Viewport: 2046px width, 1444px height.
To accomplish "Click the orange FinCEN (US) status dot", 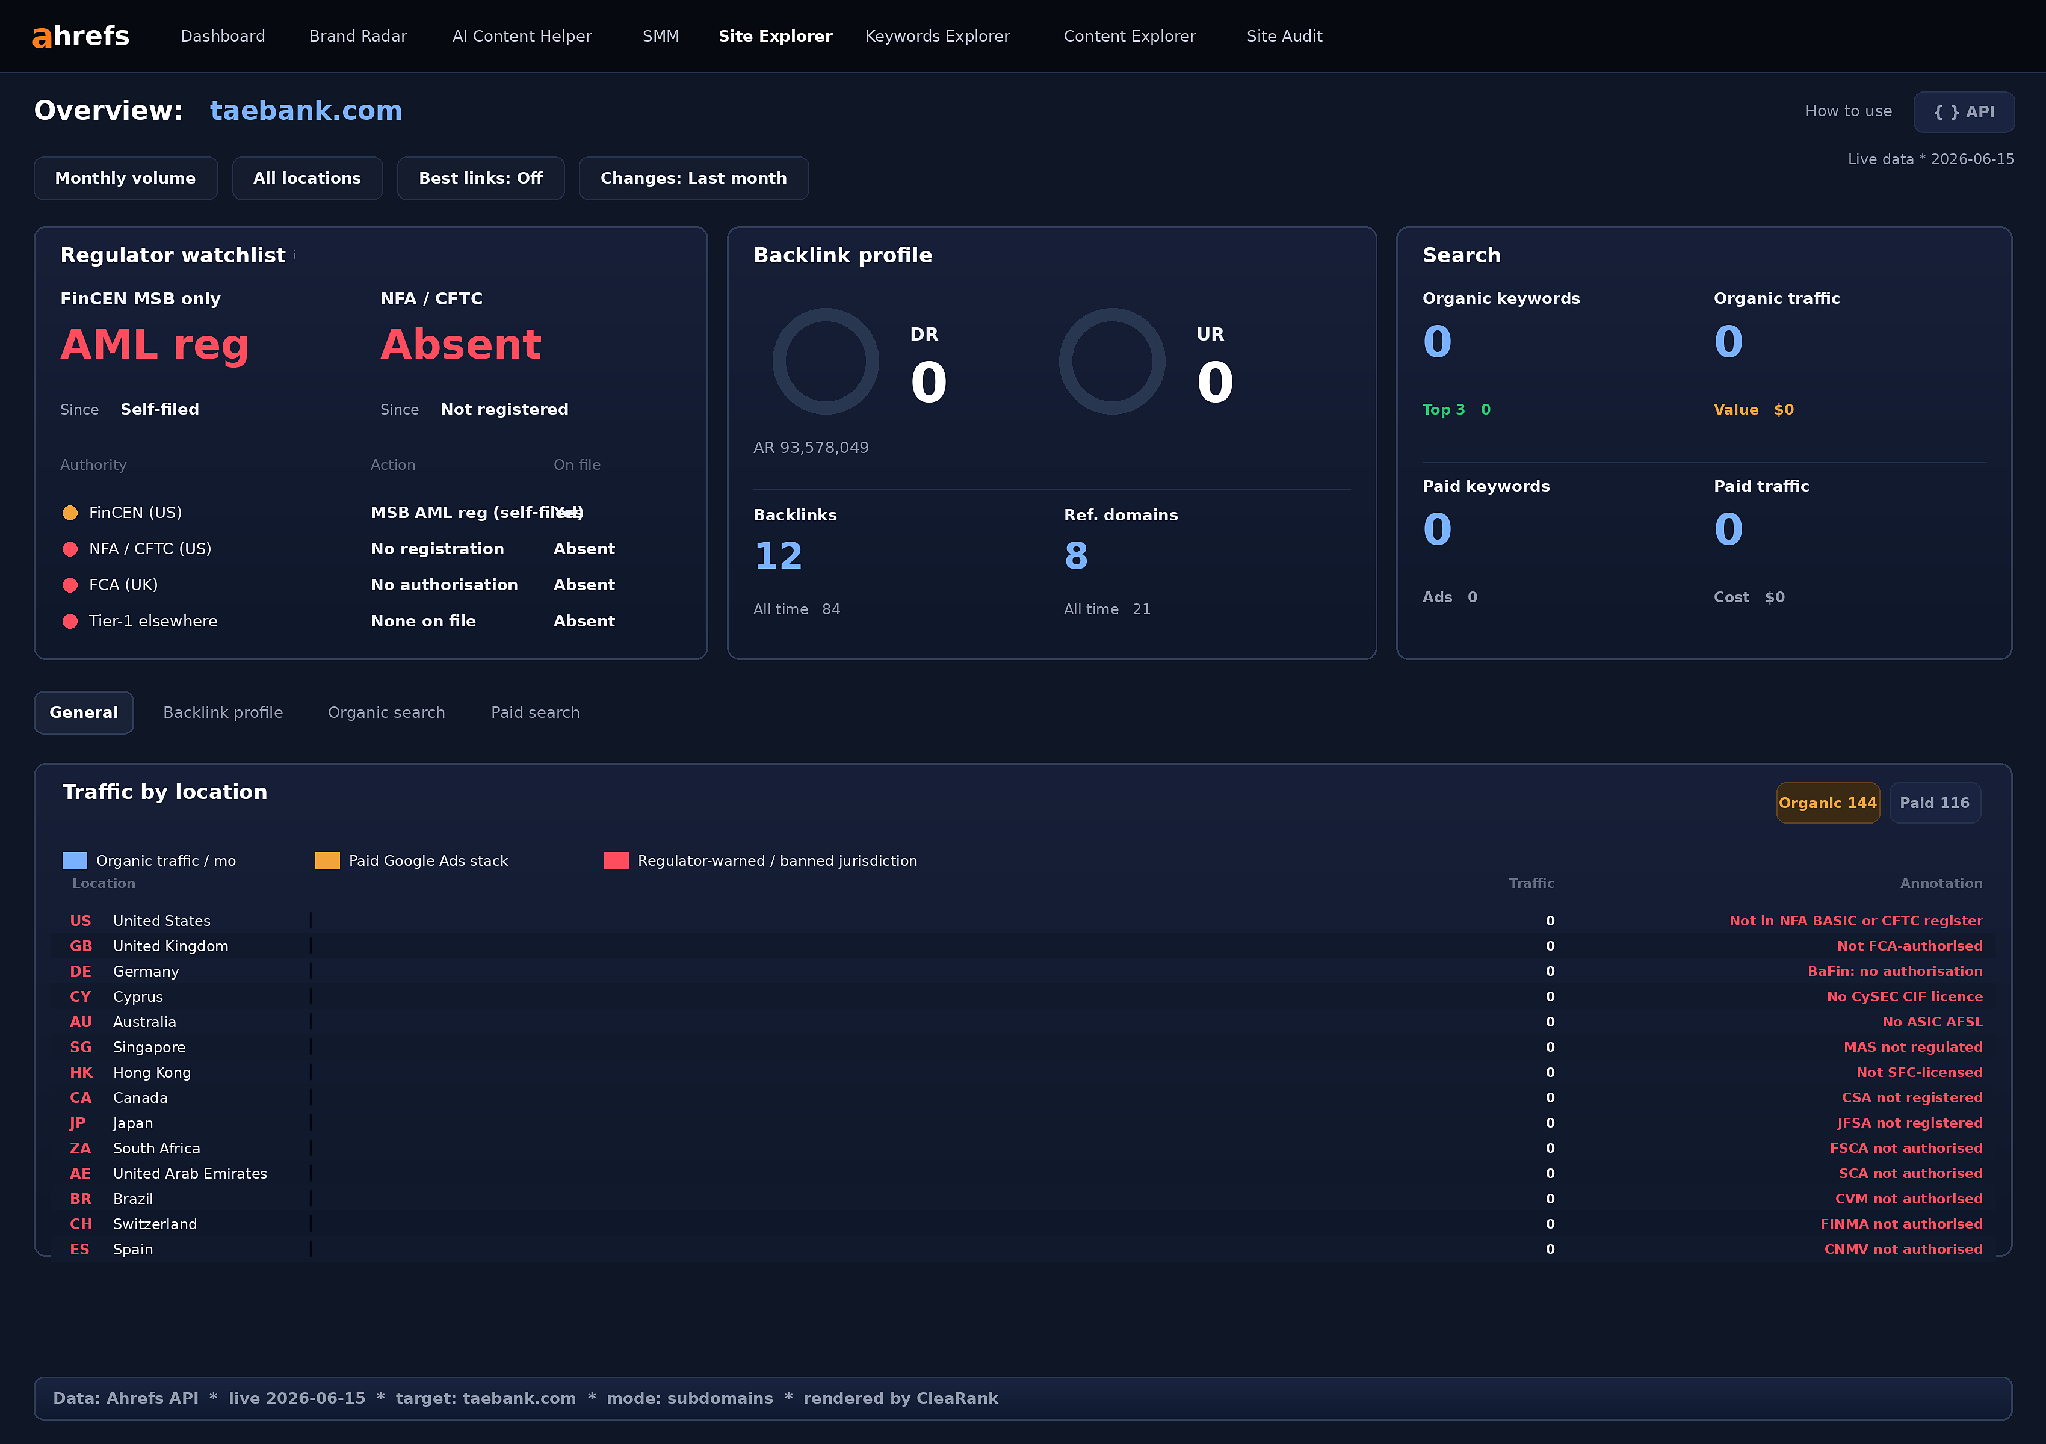I will tap(70, 513).
